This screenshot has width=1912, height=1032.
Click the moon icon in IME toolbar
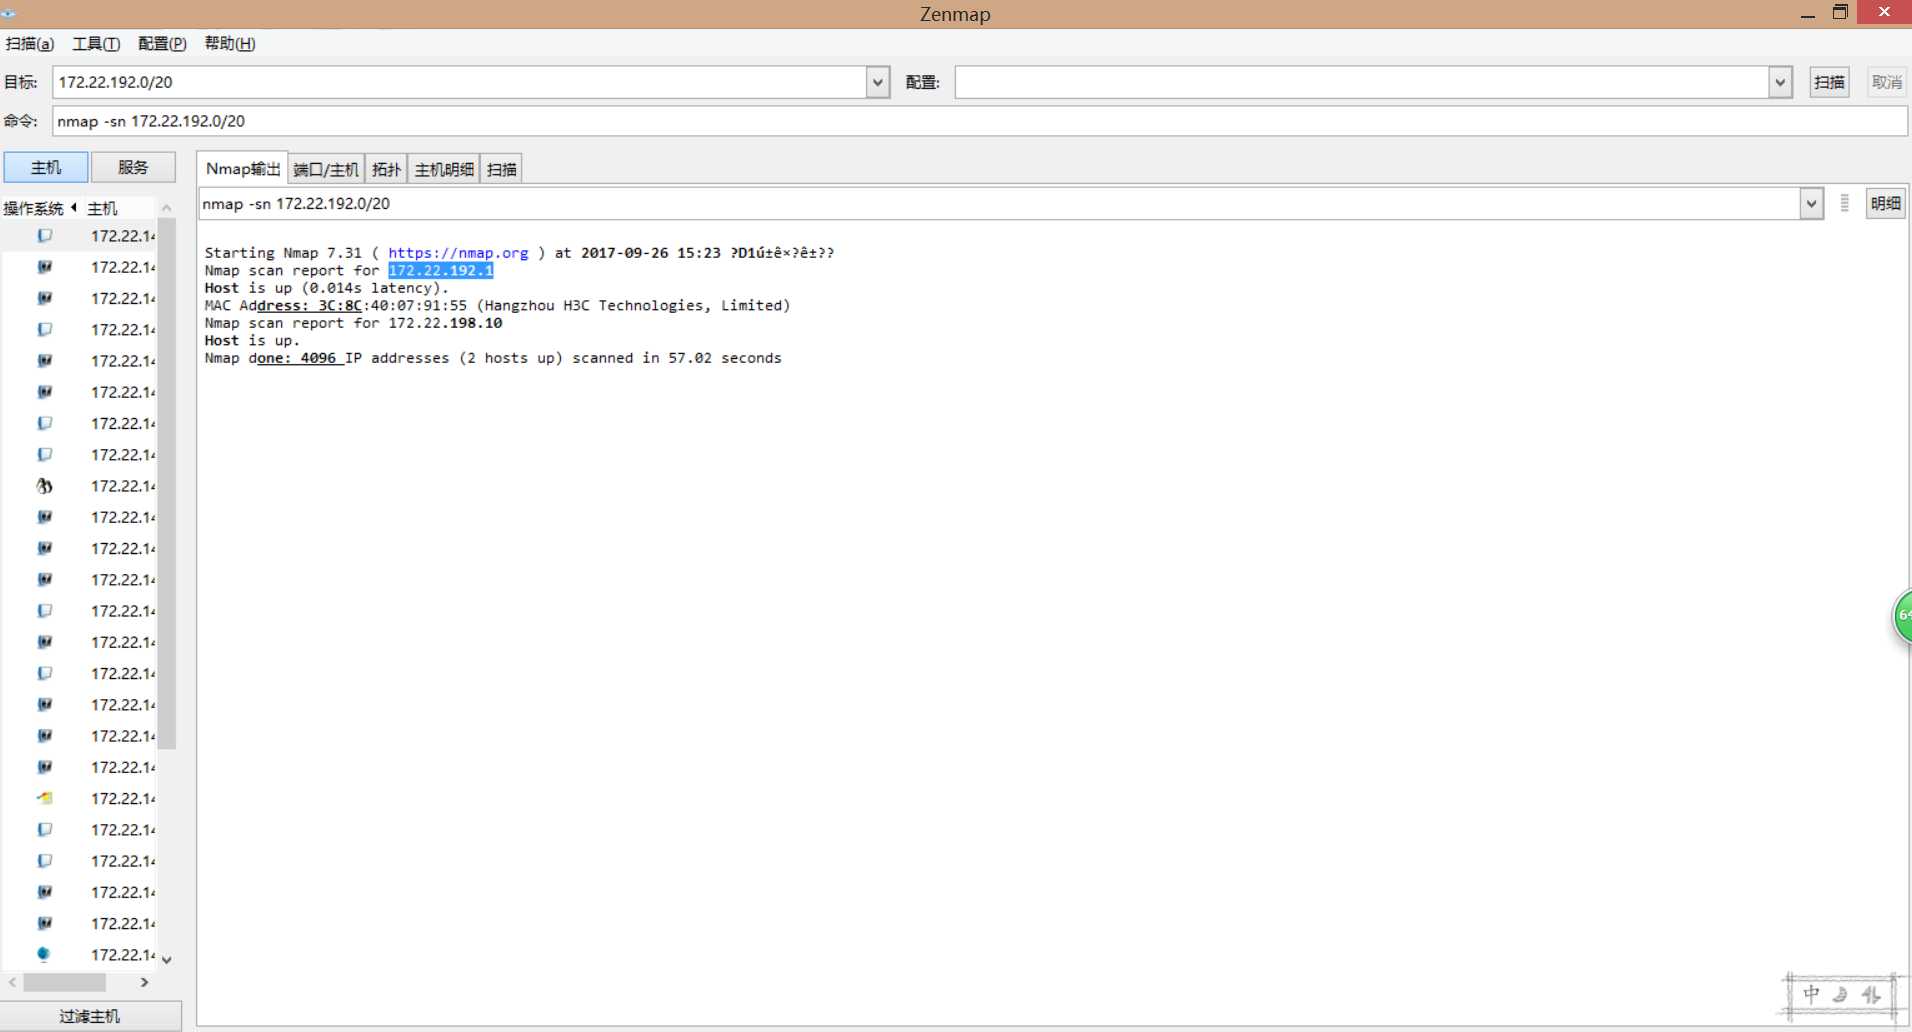1840,994
